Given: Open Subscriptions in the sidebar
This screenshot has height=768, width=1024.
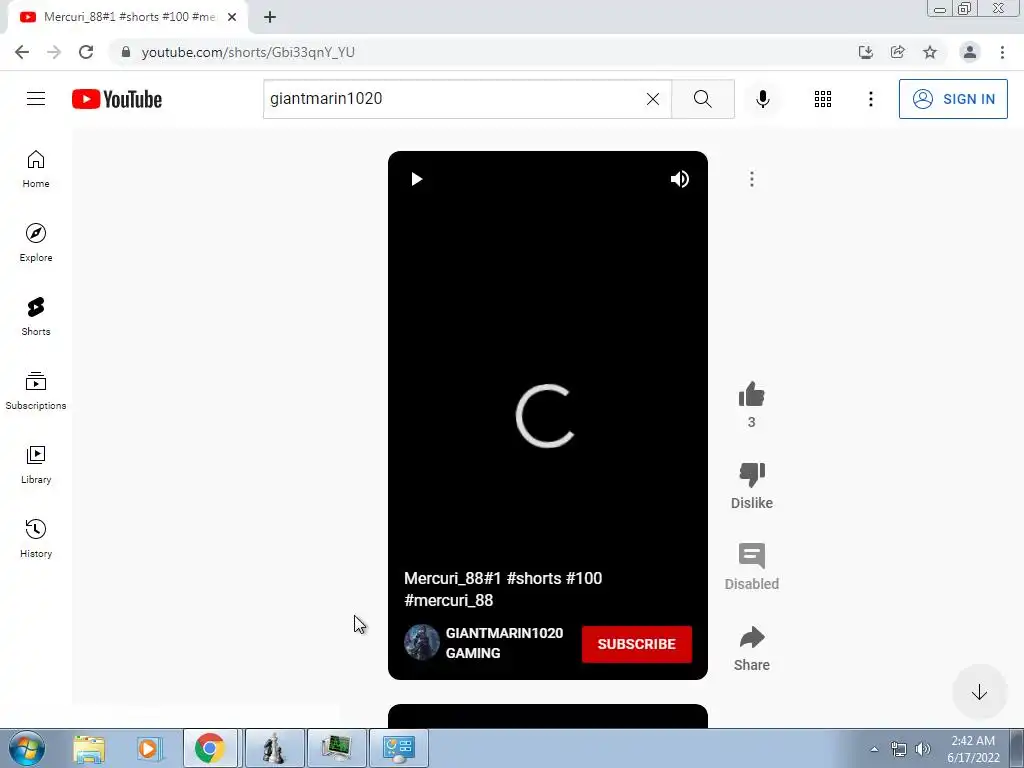Looking at the screenshot, I should click(36, 391).
